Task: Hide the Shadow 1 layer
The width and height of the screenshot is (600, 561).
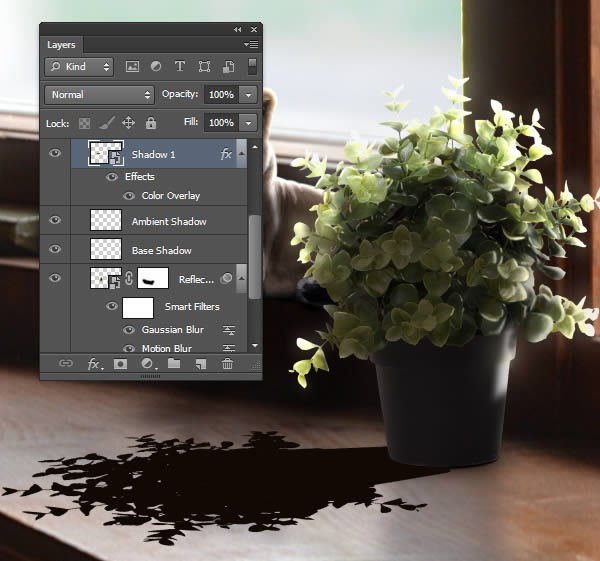Action: tap(55, 153)
